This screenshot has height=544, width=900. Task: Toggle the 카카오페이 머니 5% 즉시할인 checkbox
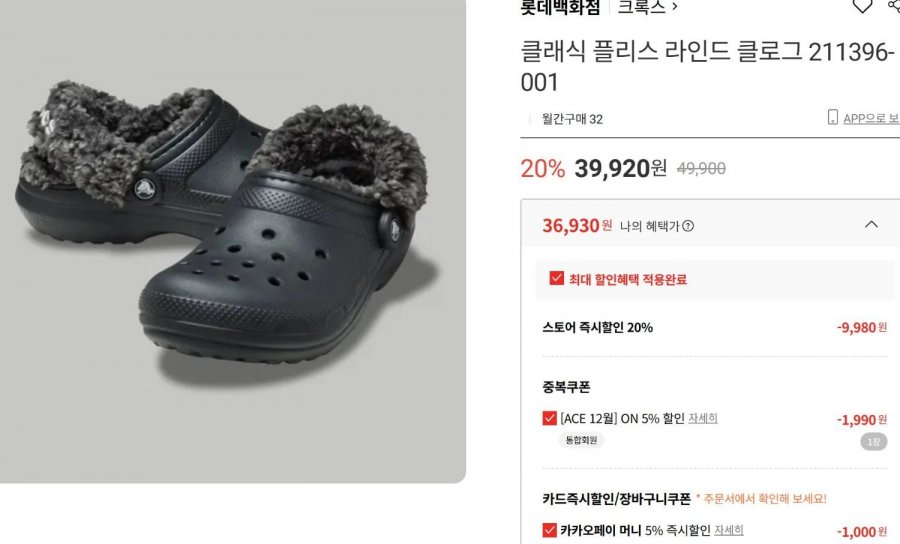(x=549, y=530)
